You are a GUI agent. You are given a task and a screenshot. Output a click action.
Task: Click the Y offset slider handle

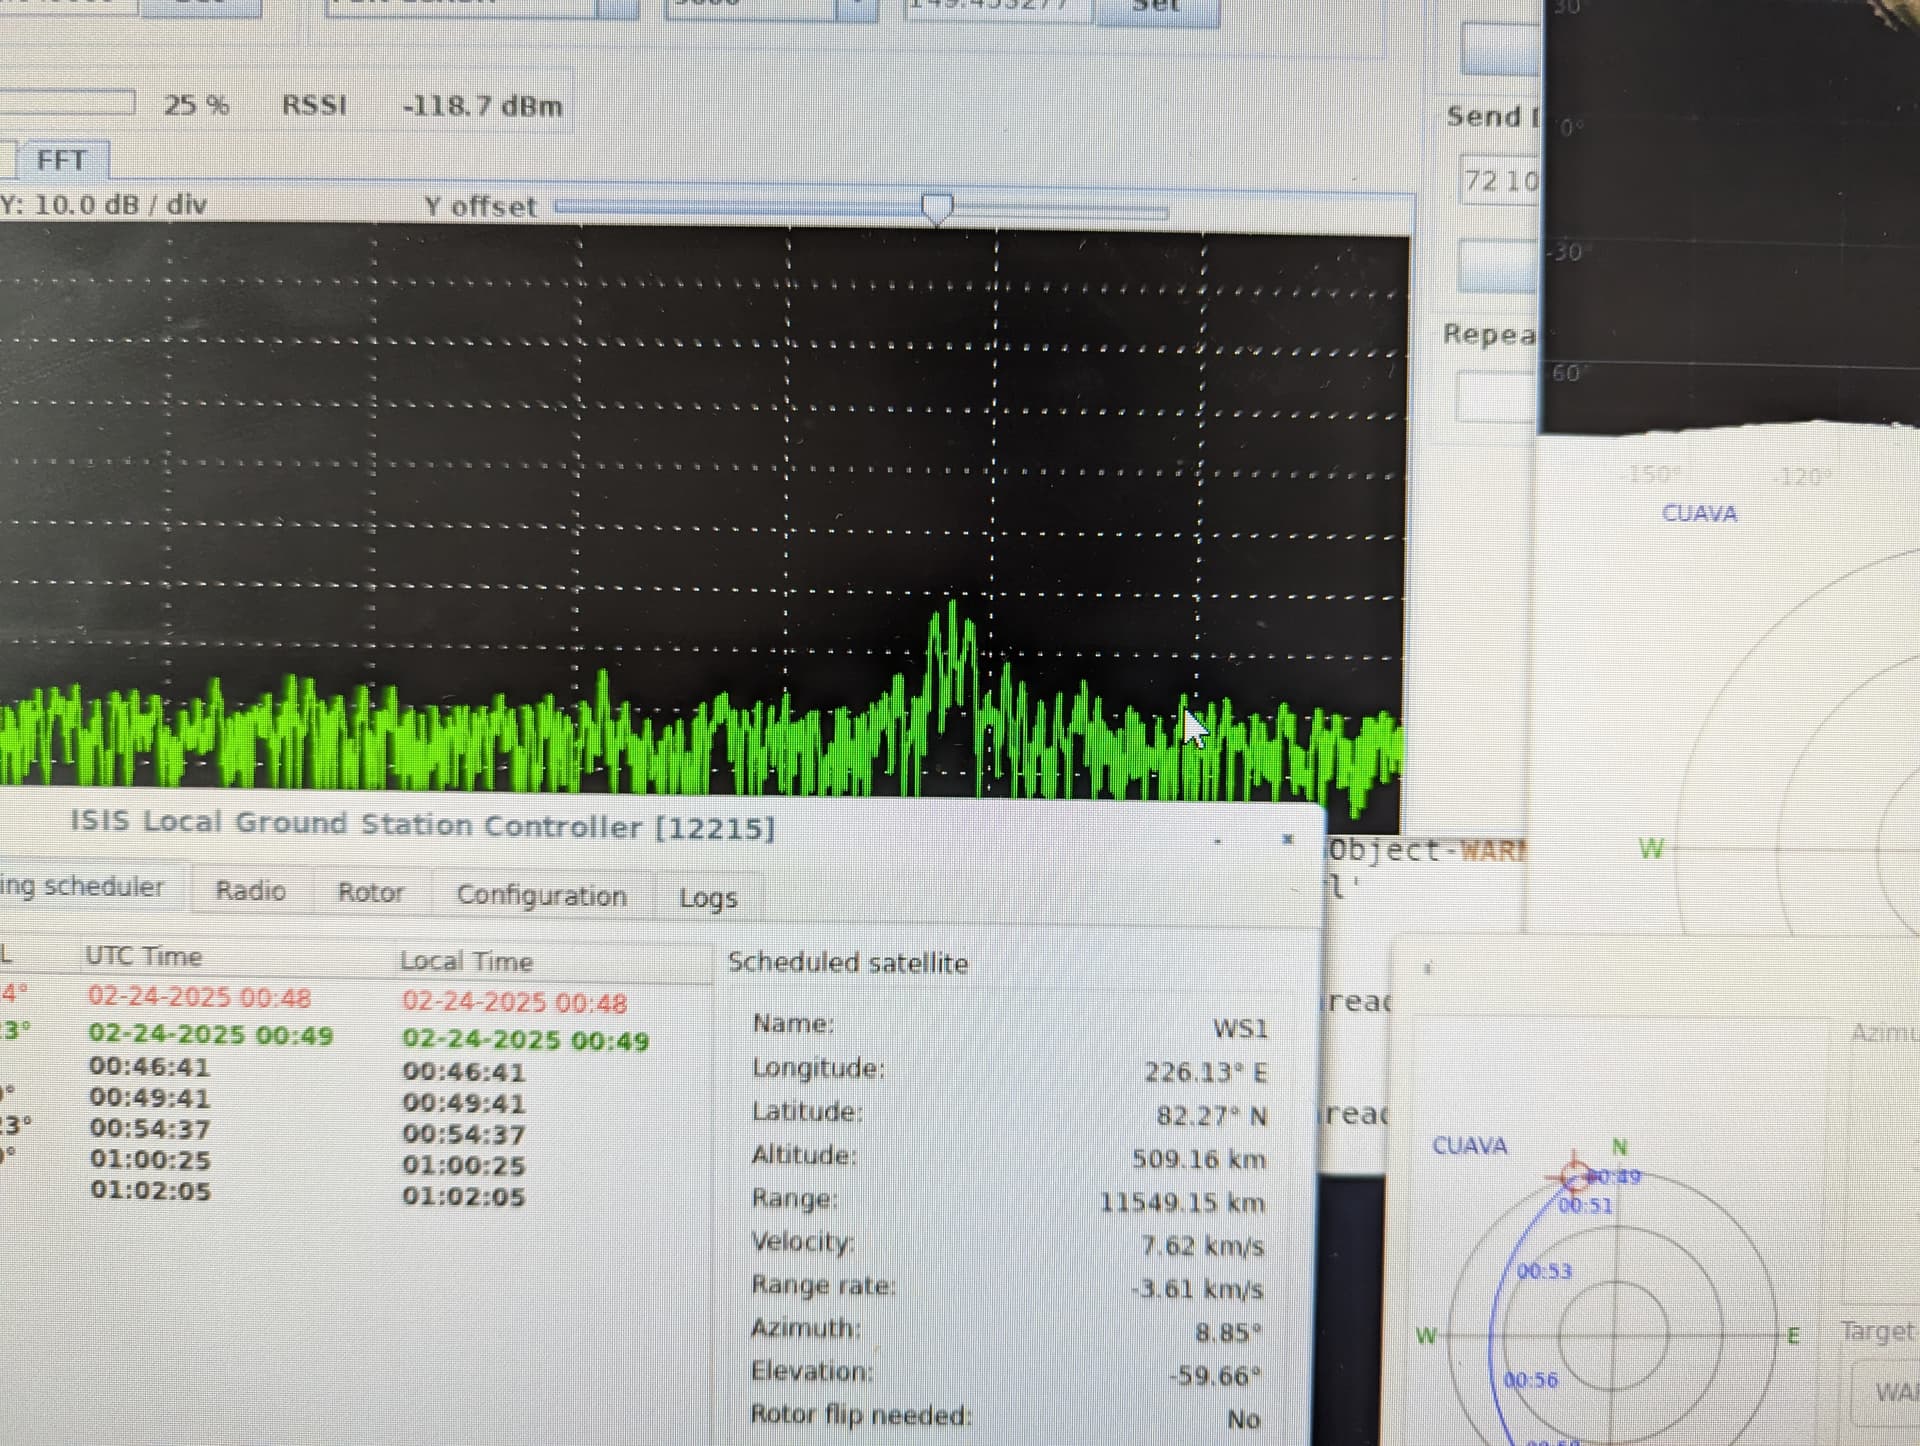click(937, 209)
